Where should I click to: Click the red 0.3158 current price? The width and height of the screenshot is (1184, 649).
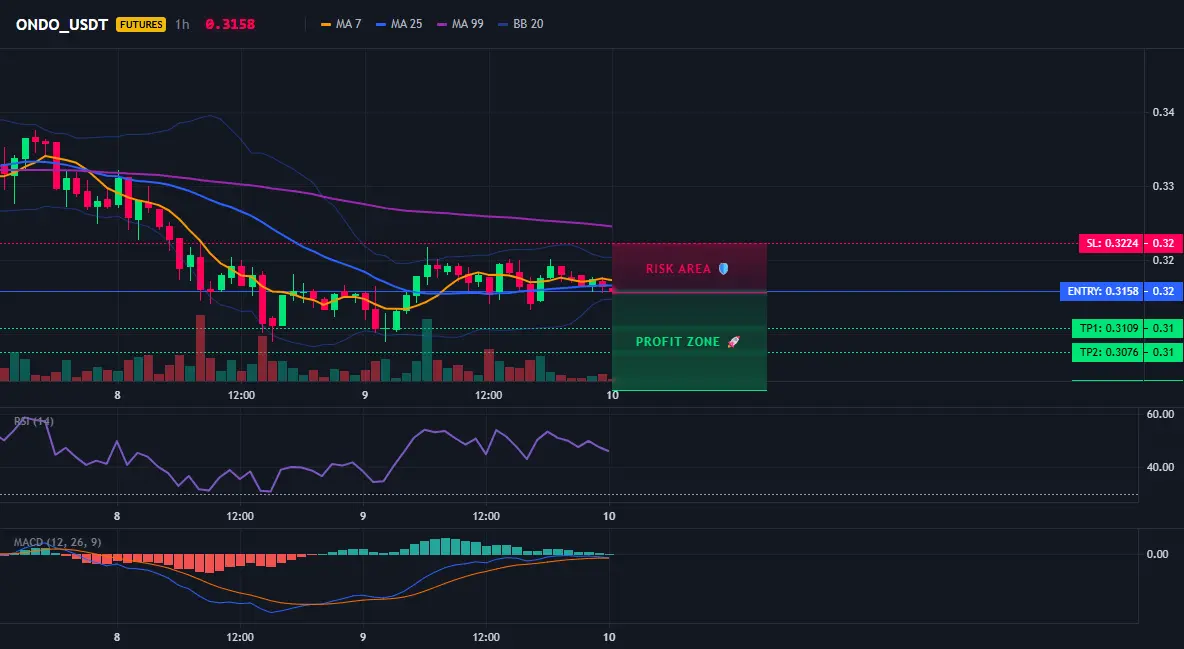pos(230,24)
